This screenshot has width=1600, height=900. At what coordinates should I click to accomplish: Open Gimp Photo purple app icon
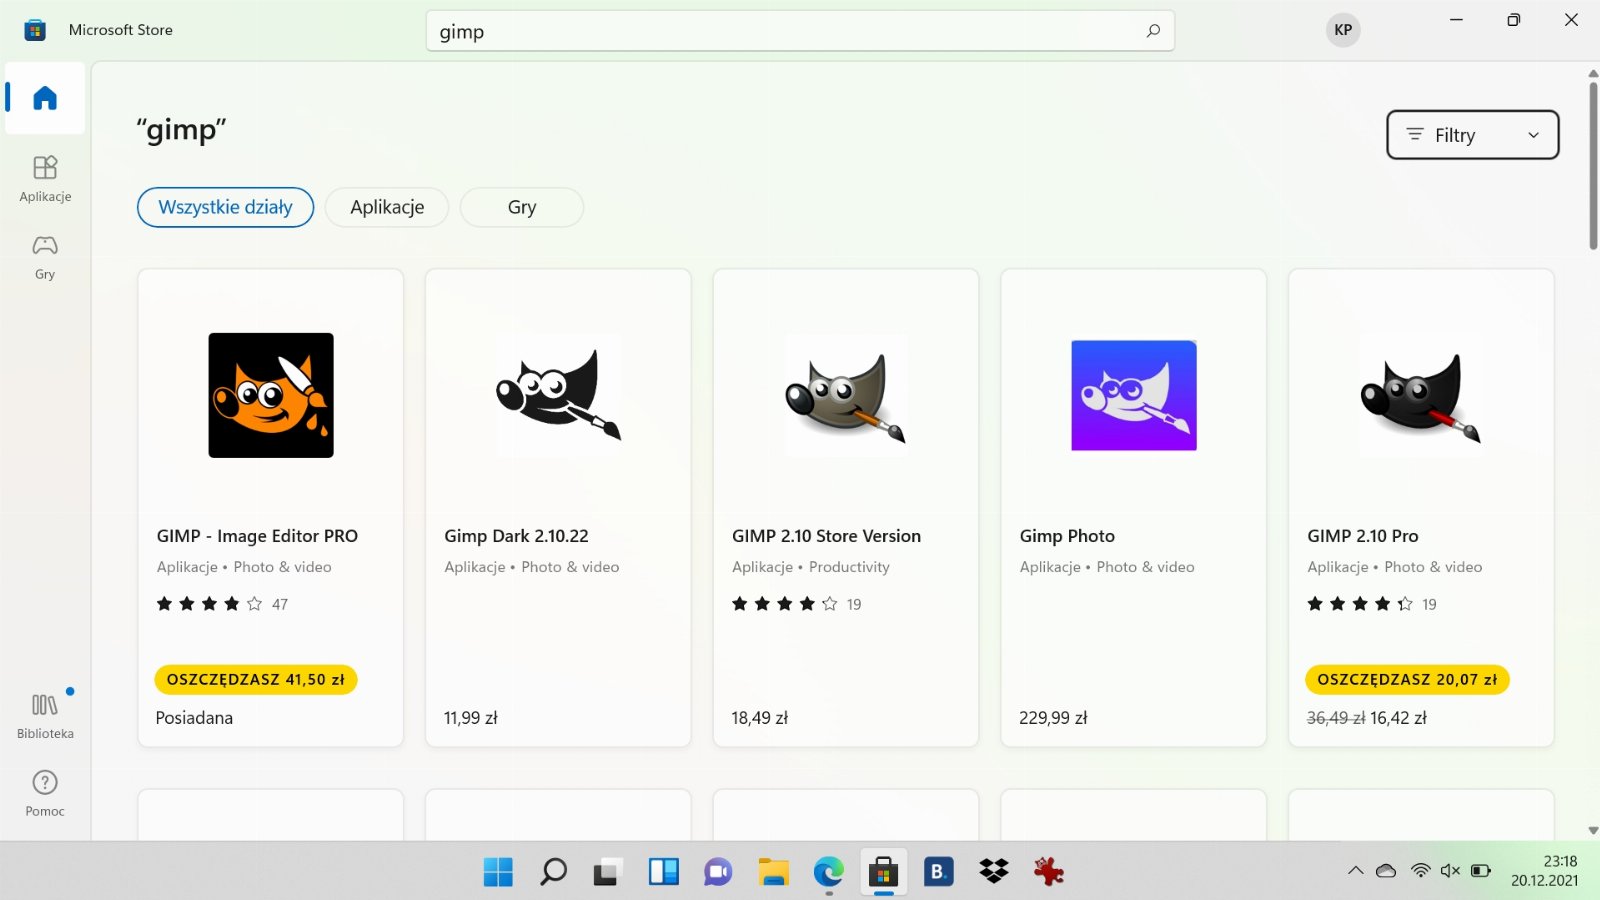(x=1134, y=395)
